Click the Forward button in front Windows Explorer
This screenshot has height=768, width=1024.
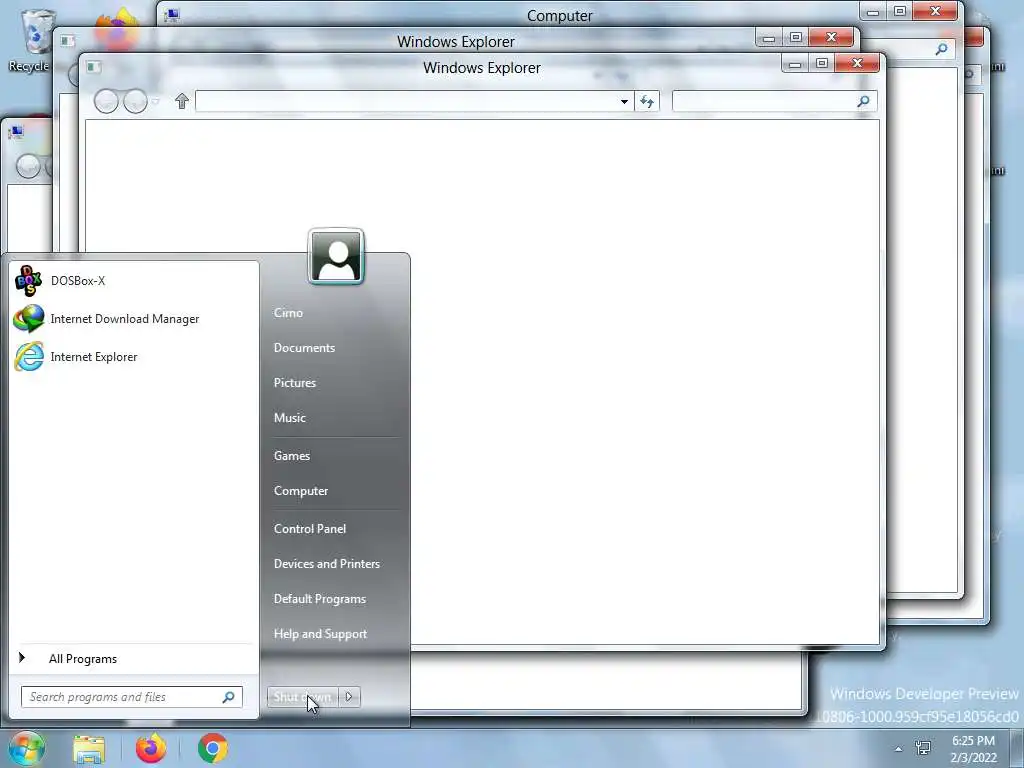coord(135,101)
